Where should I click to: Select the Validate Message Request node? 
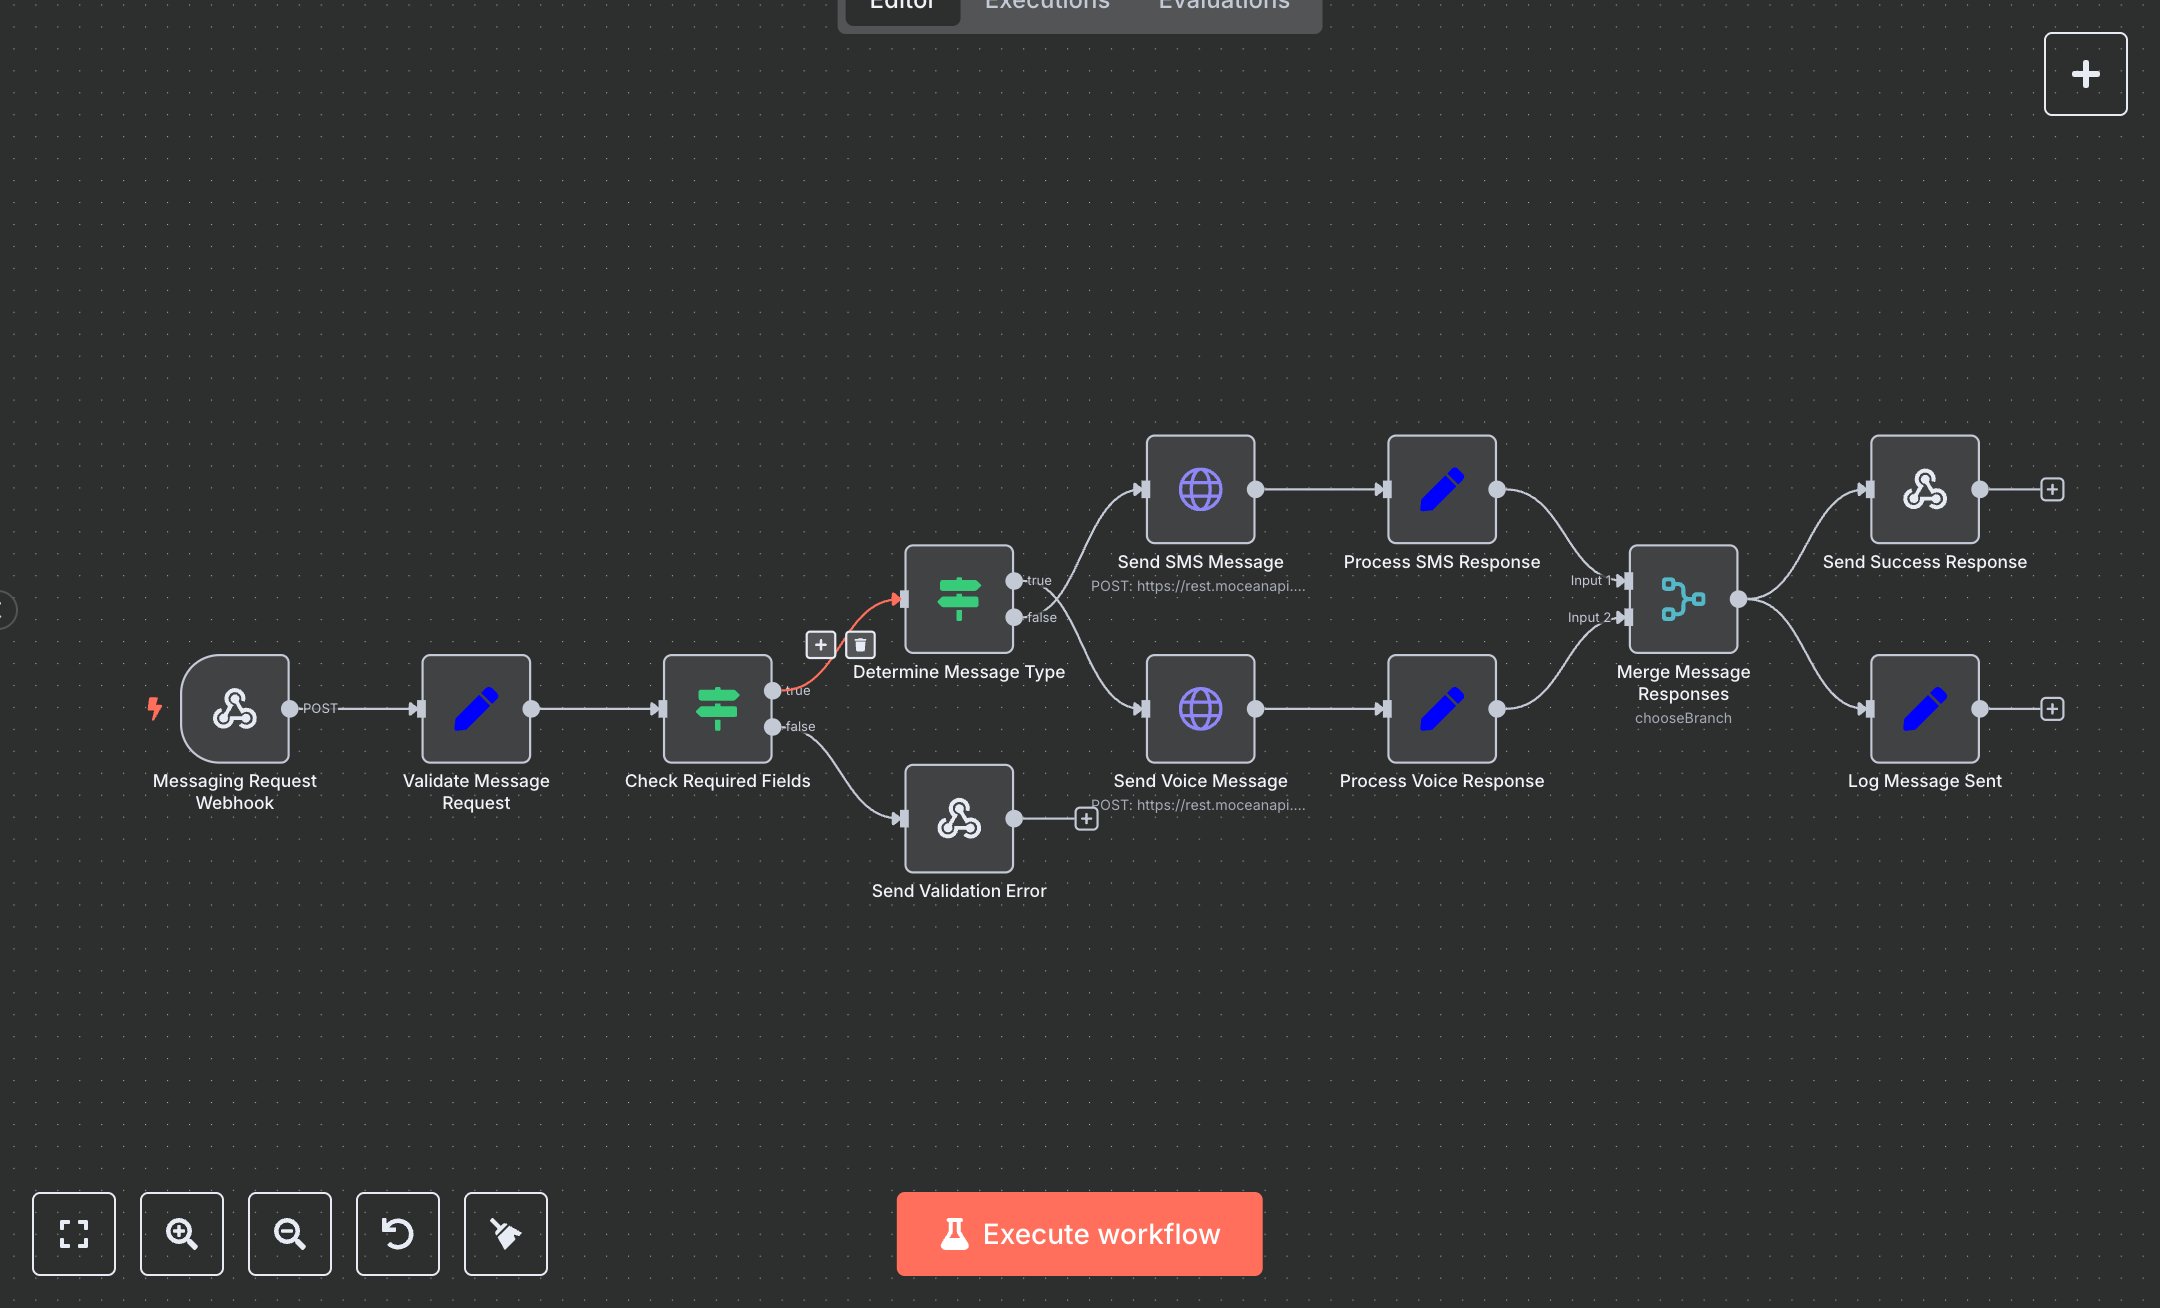[x=476, y=709]
